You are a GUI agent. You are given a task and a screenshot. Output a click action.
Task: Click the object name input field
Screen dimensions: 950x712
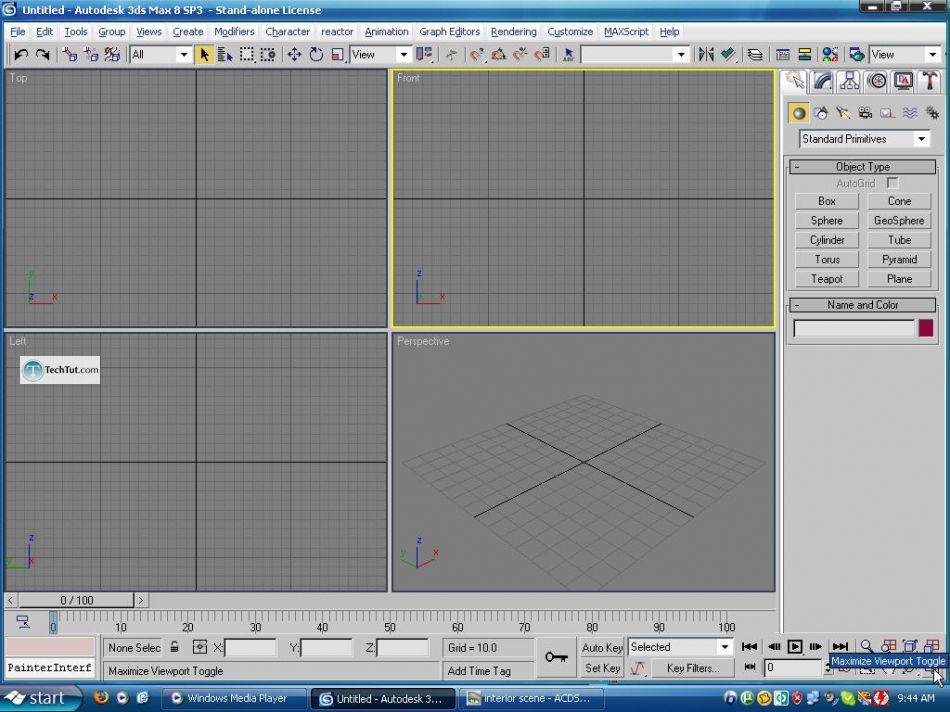854,328
